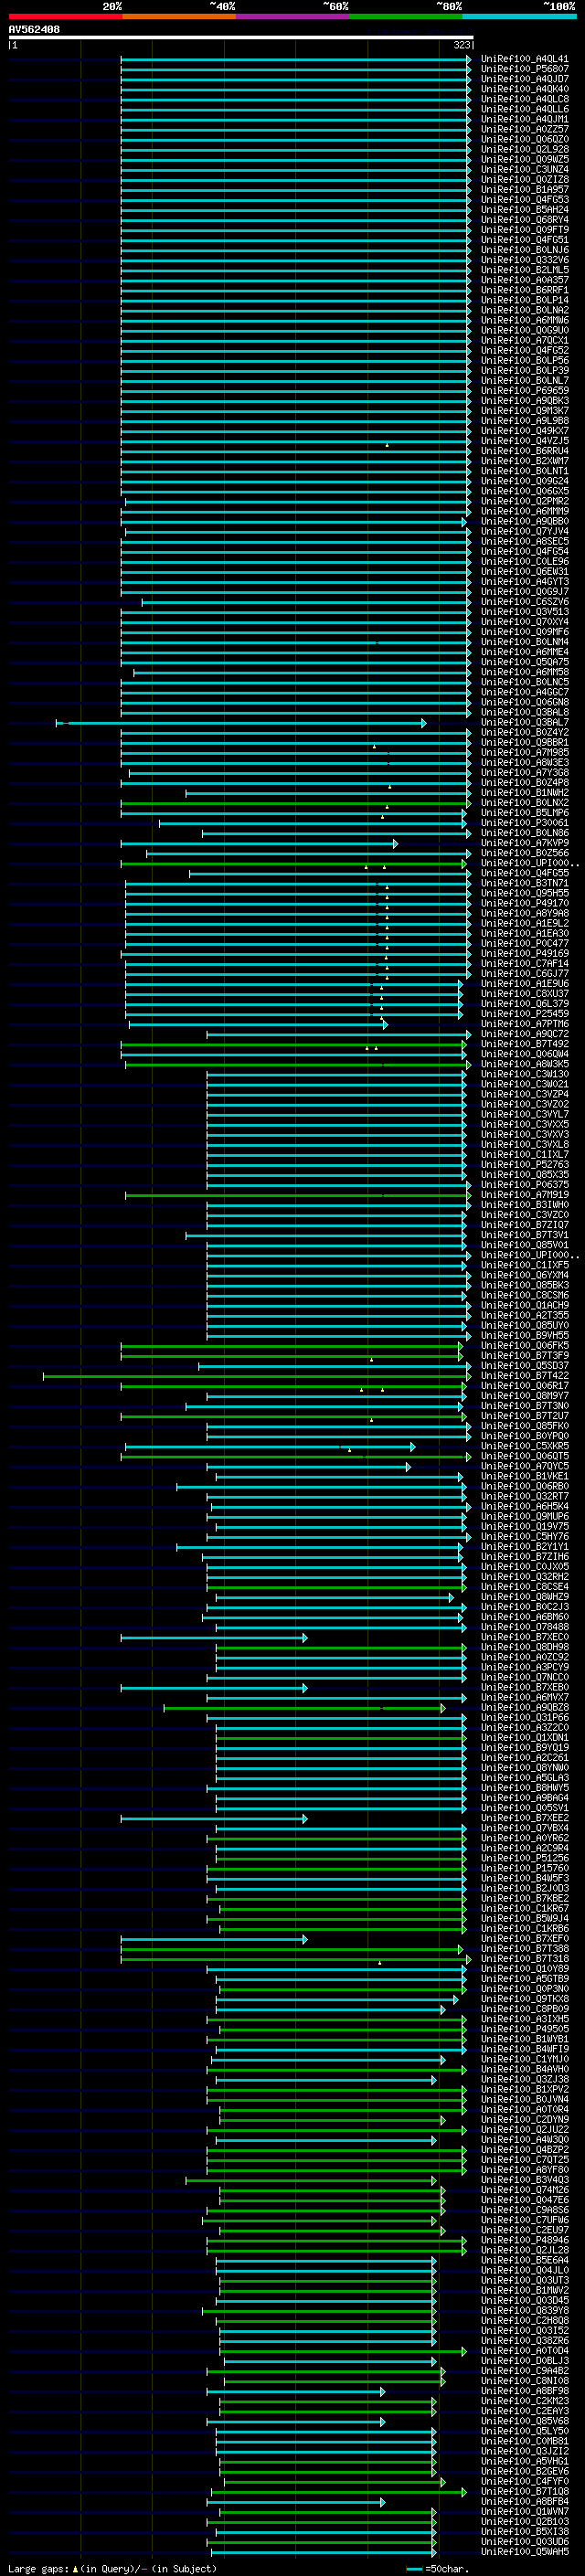The width and height of the screenshot is (585, 2576).
Task: Open the UniRef100_A4QL41 hit
Action: pos(525,59)
